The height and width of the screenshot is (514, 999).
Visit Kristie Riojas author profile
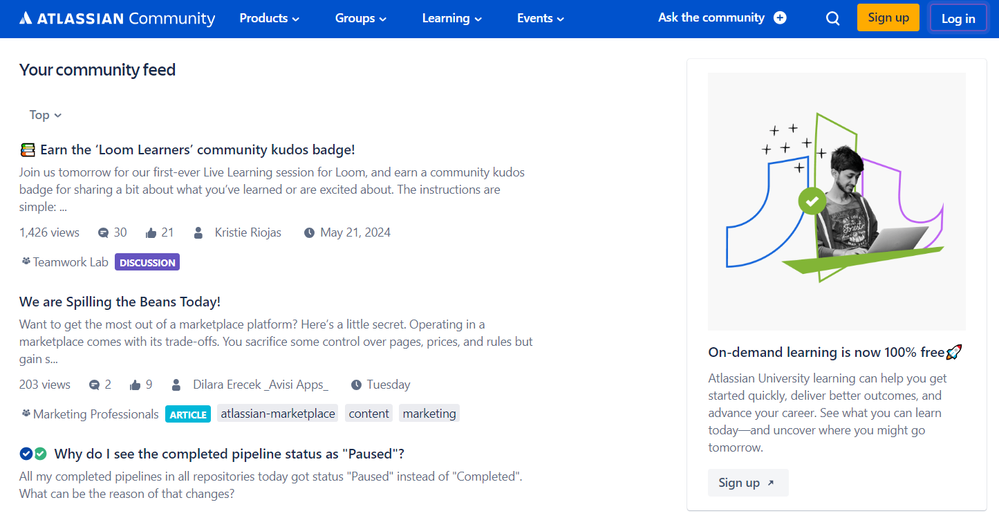[x=248, y=232]
